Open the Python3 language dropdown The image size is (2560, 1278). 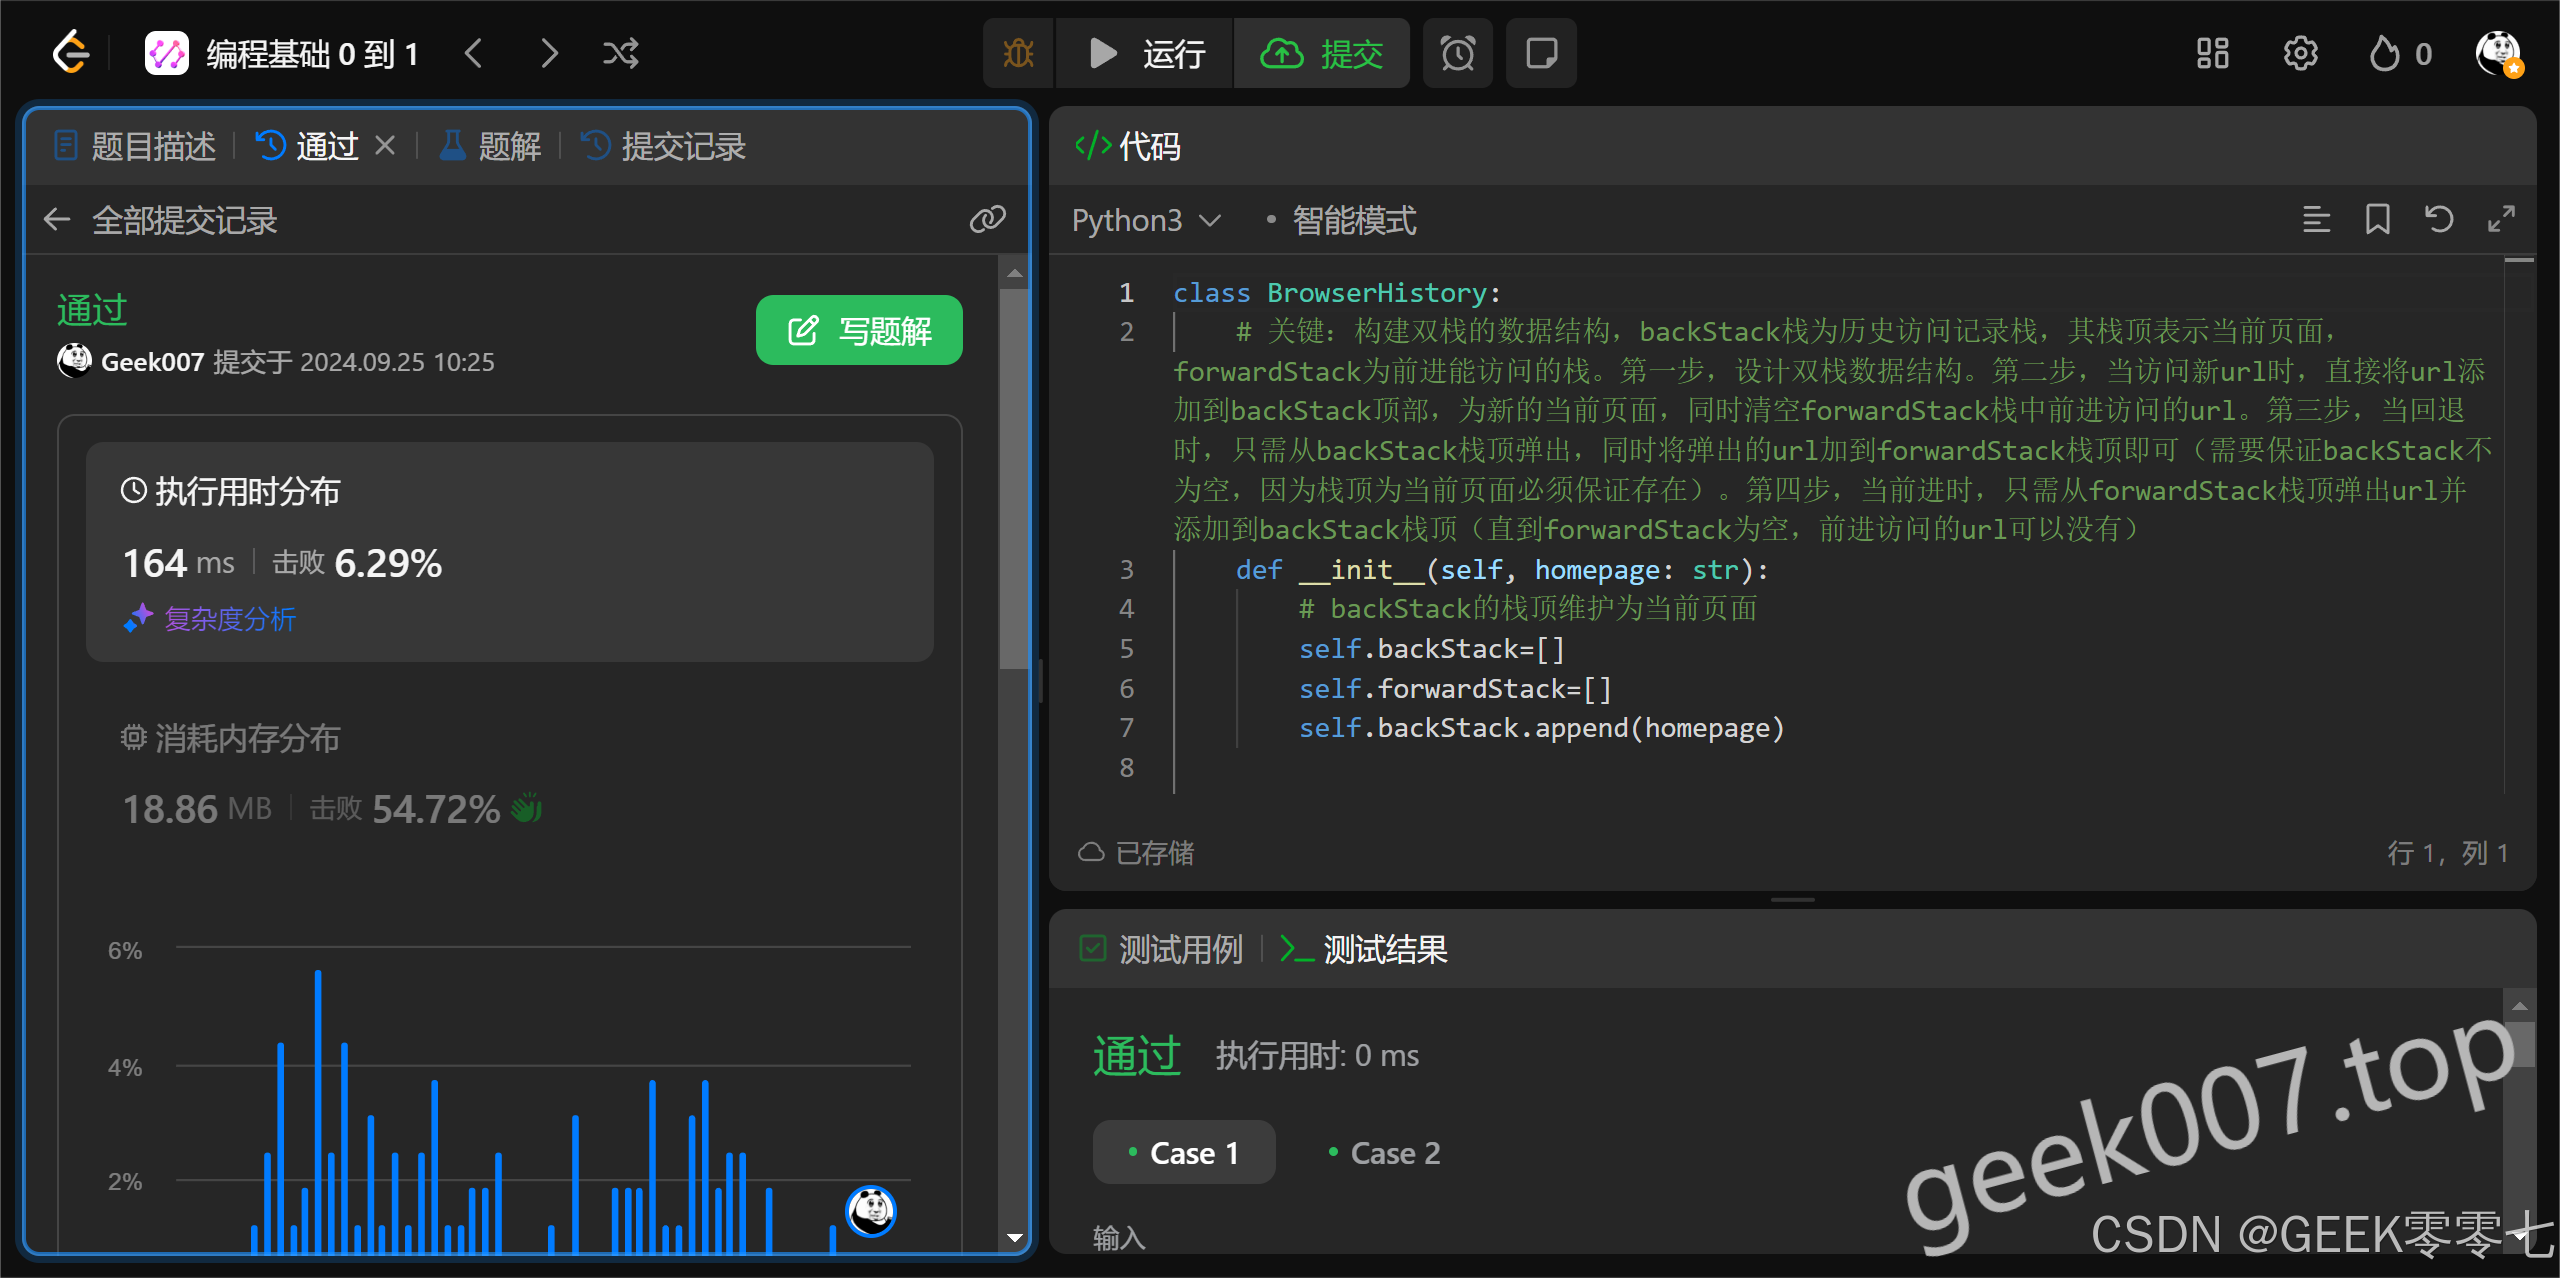click(x=1146, y=220)
